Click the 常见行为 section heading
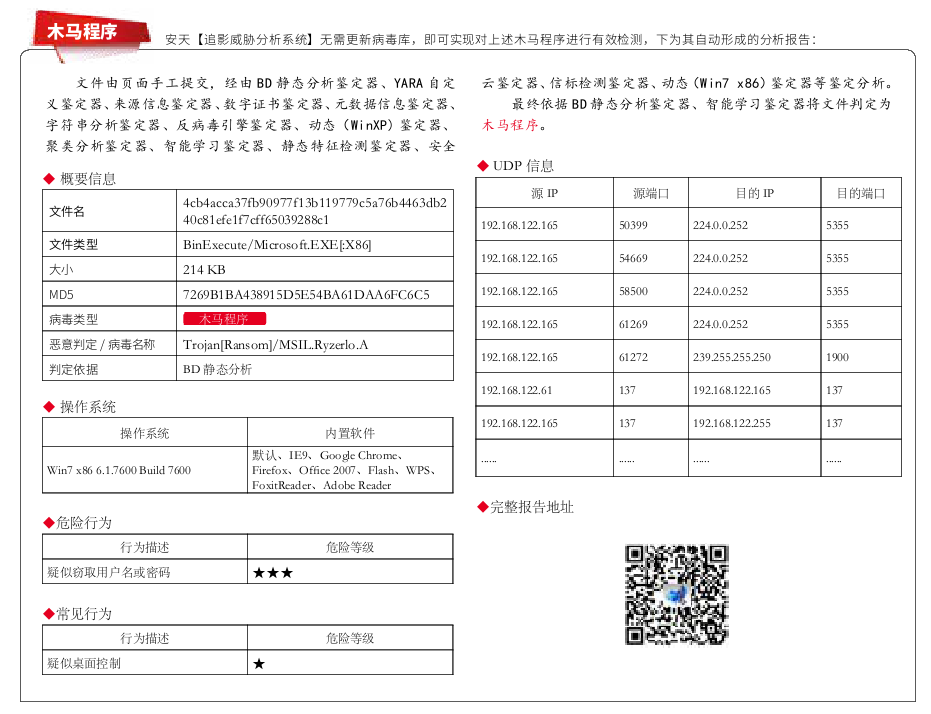Image resolution: width=931 pixels, height=714 pixels. (x=84, y=613)
